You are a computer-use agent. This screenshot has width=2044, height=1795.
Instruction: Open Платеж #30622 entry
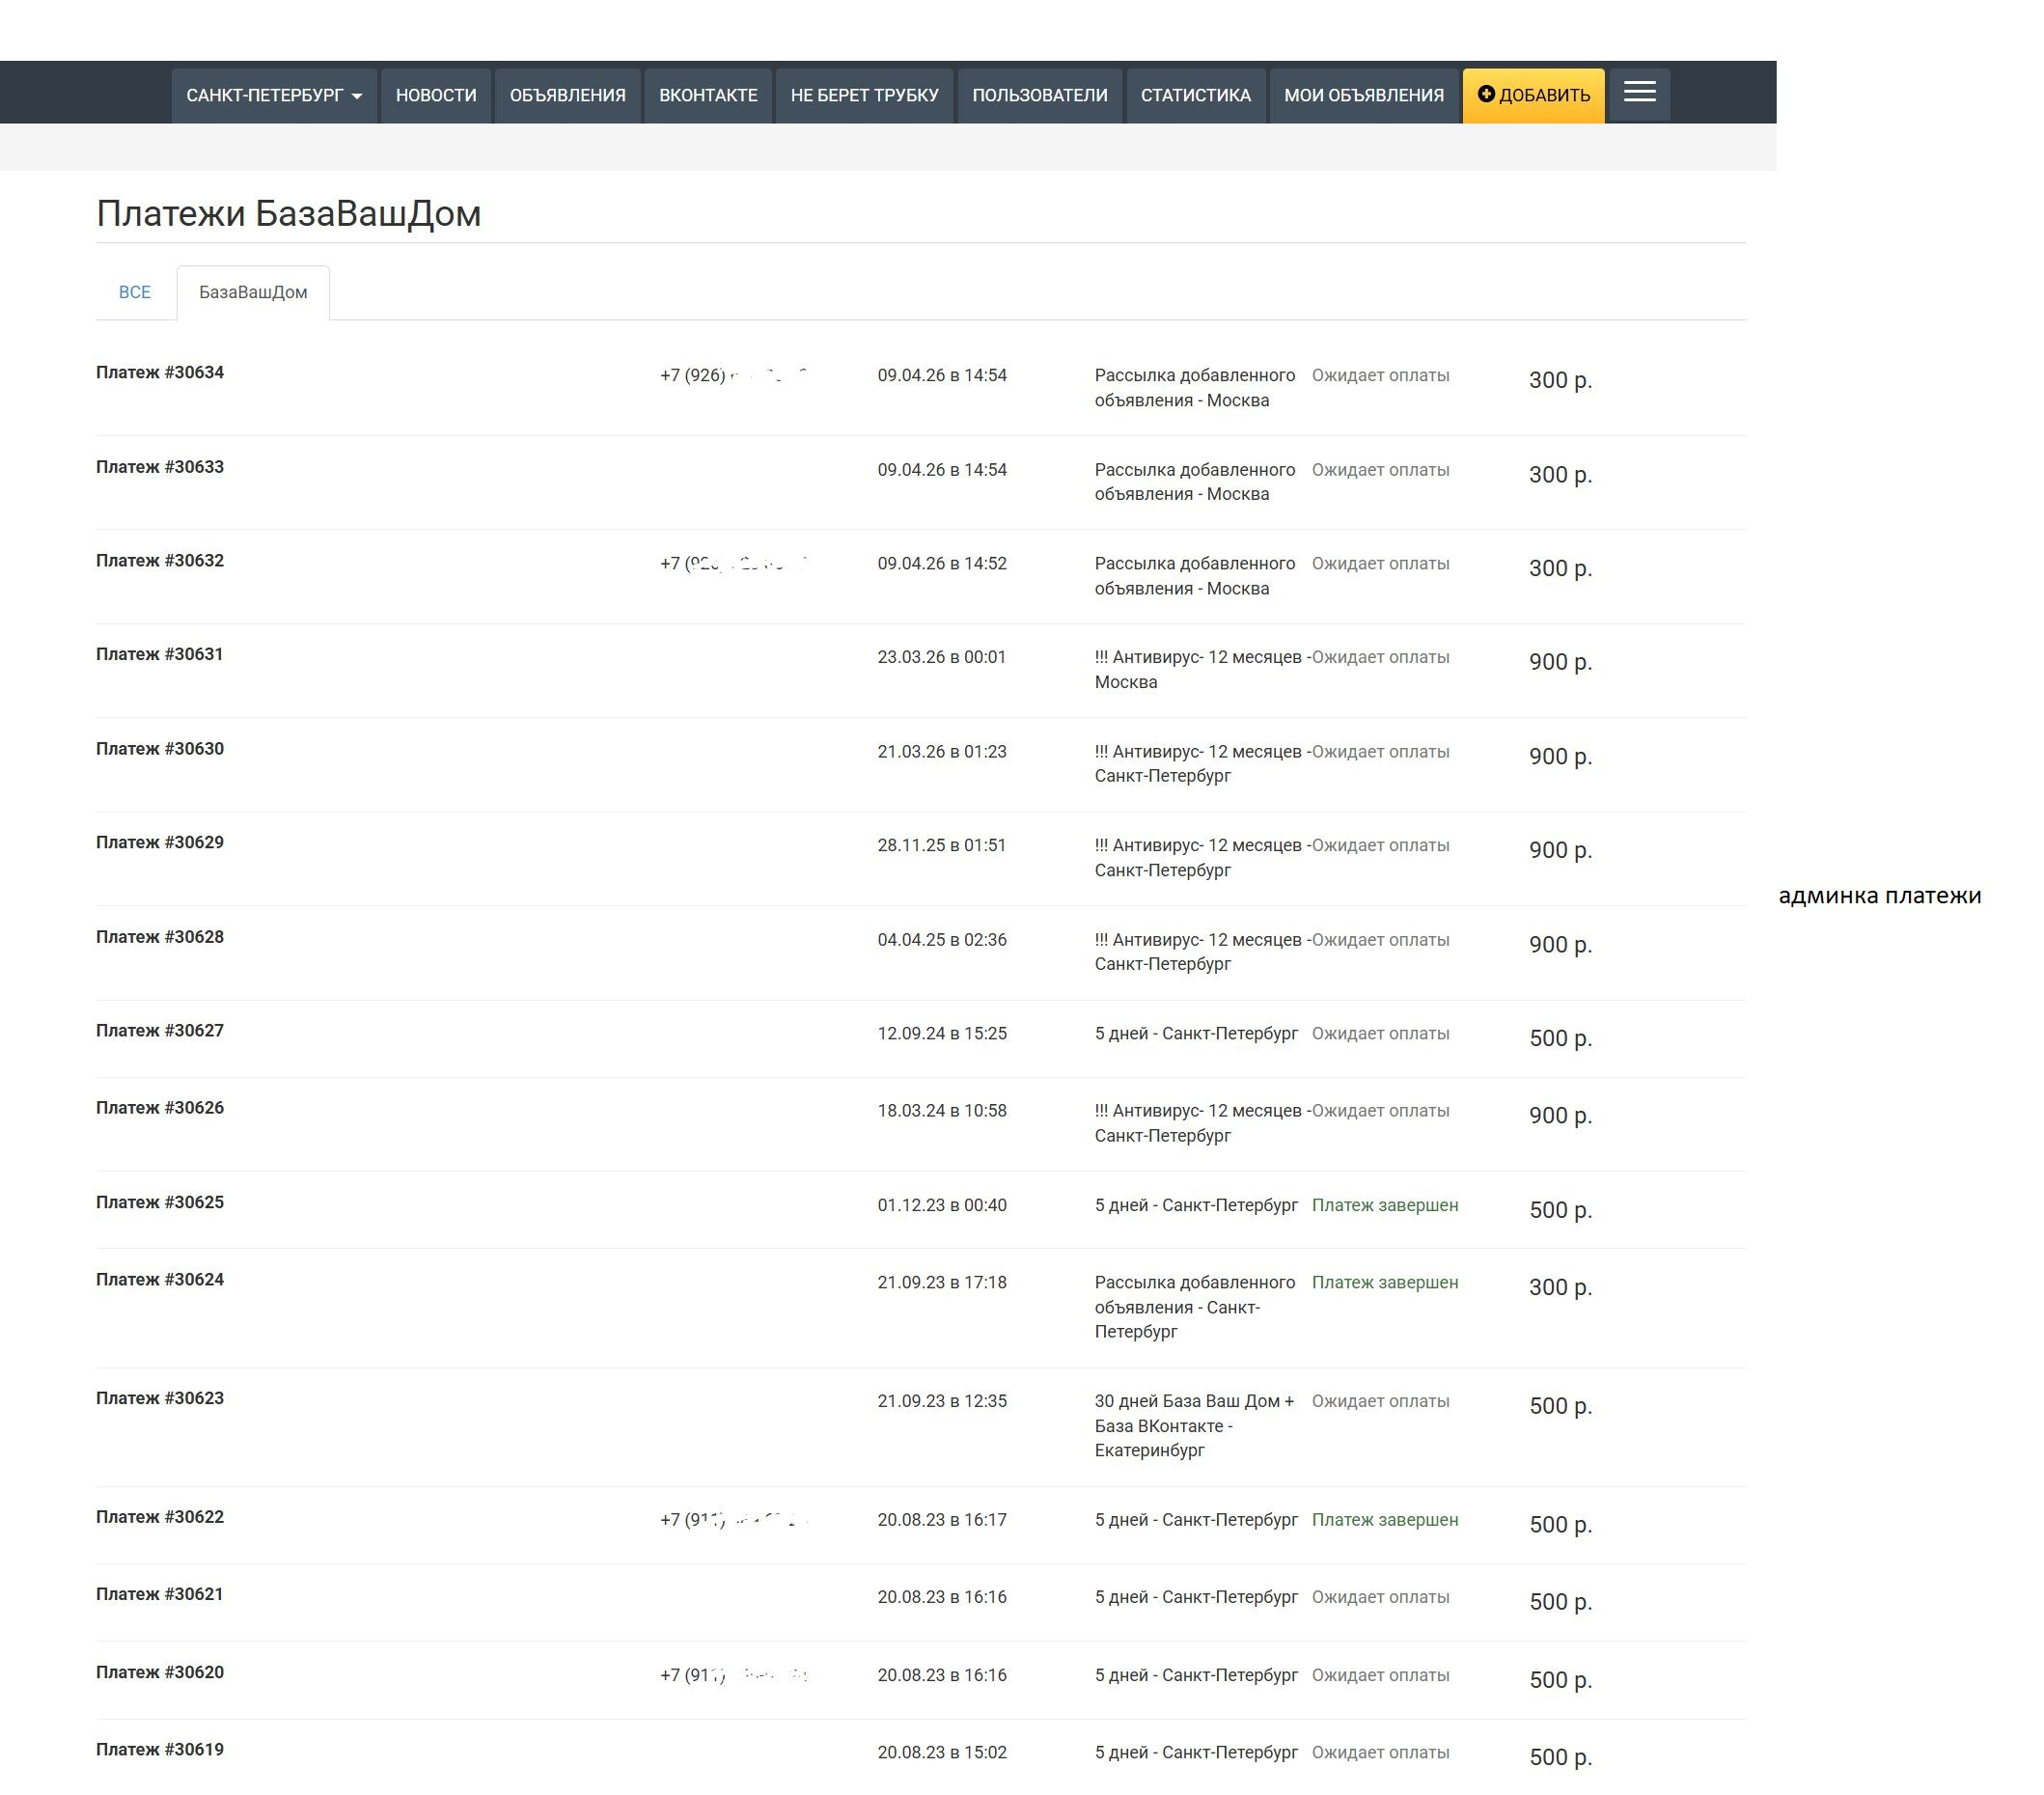[160, 1517]
